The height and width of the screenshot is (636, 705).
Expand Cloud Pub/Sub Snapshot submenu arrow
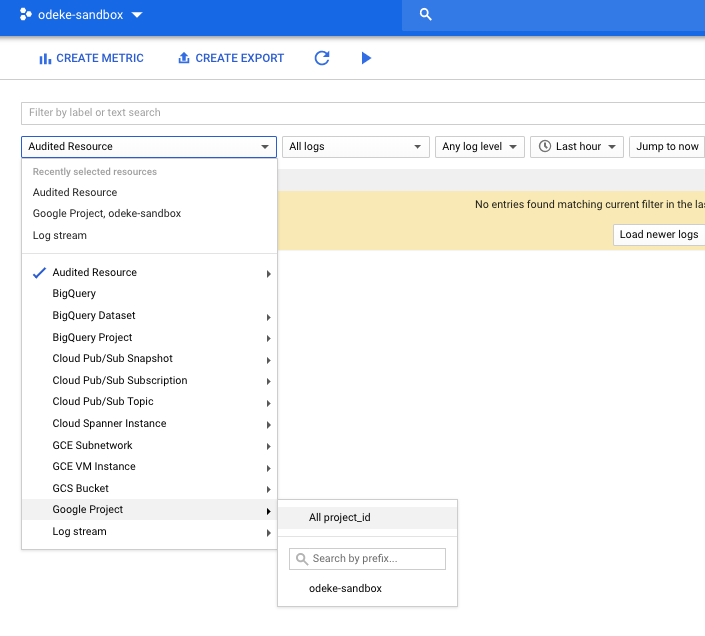point(268,360)
